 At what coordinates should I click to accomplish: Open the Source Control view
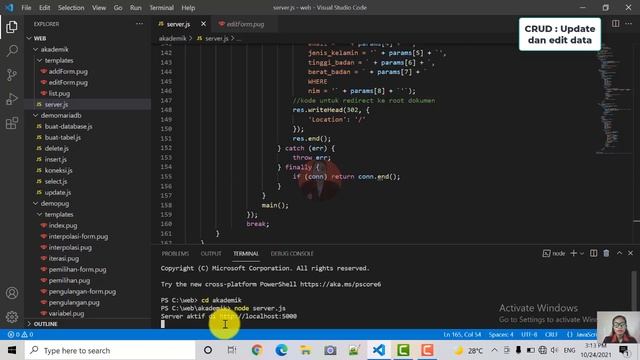12,75
